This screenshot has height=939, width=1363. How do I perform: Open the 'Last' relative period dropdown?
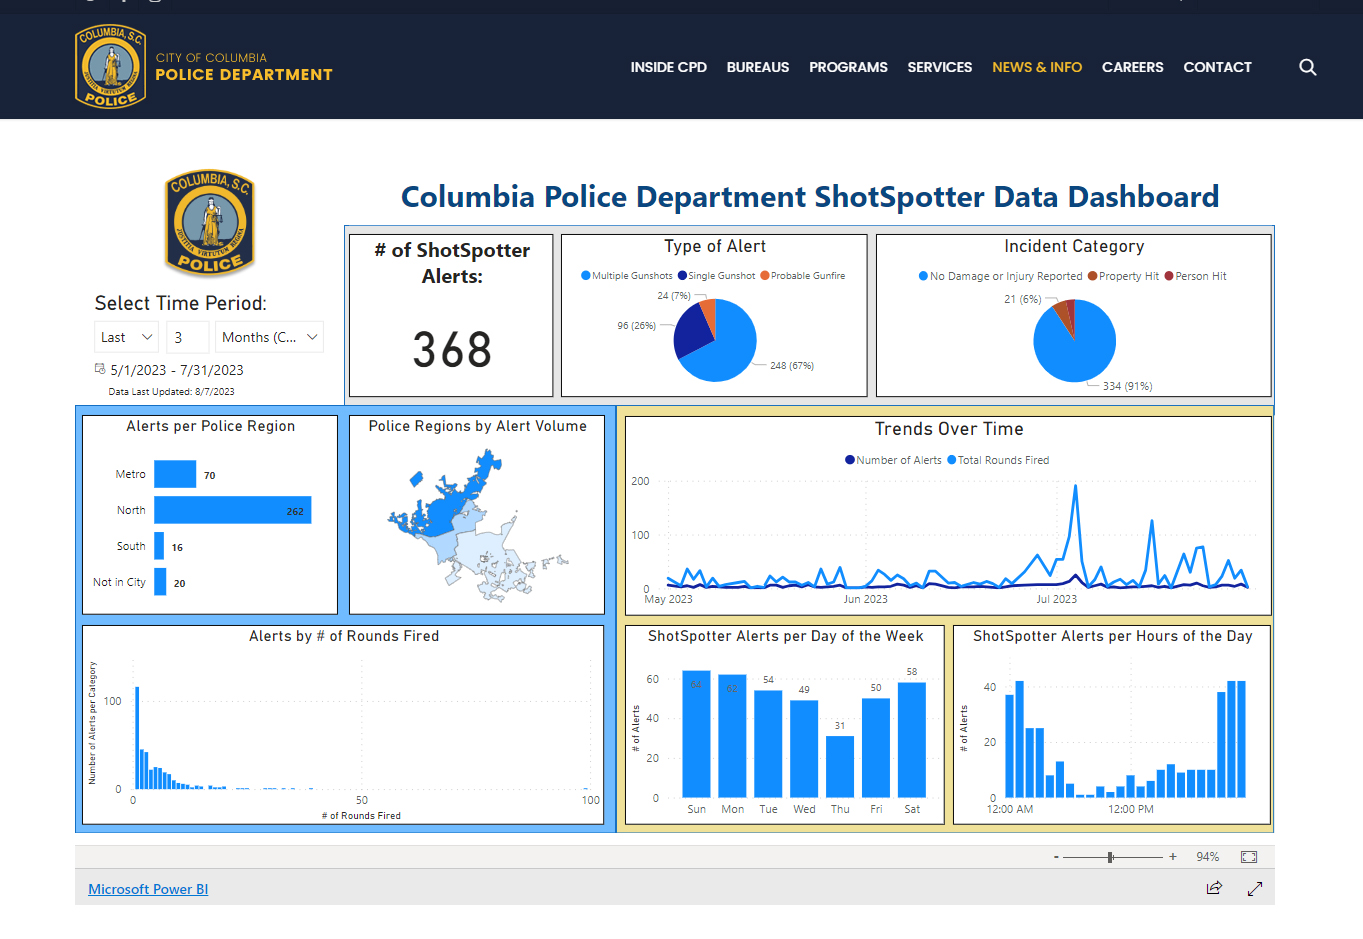coord(126,337)
